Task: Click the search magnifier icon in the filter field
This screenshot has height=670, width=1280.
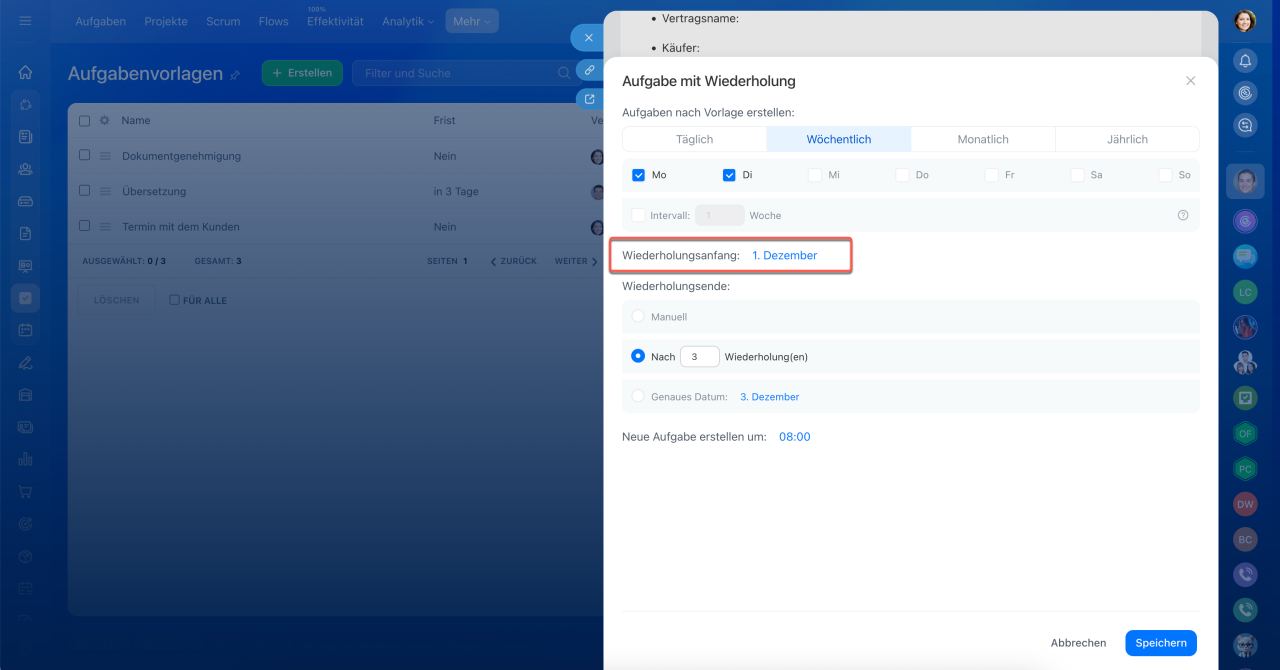Action: point(563,73)
